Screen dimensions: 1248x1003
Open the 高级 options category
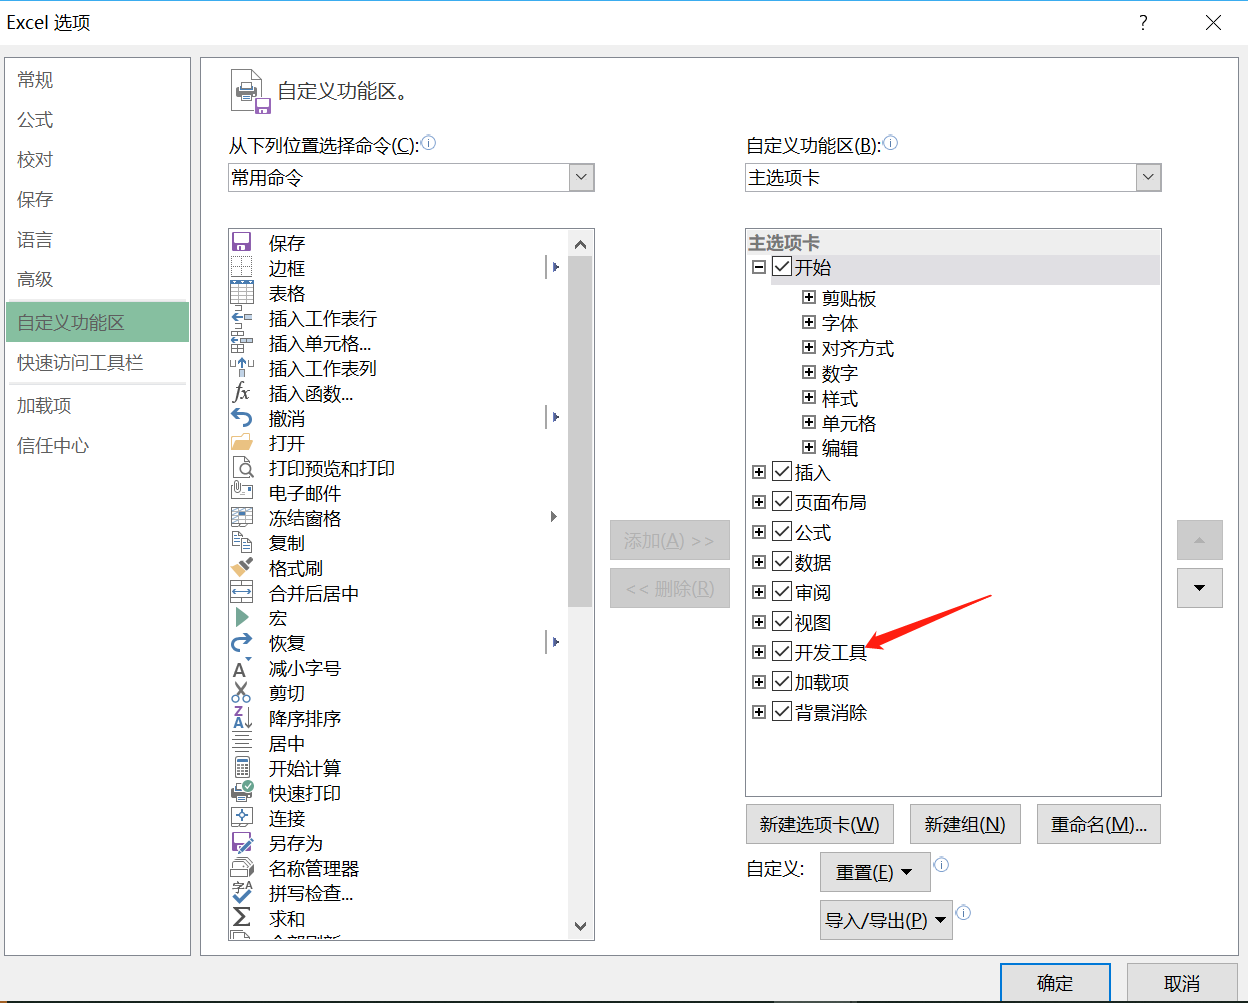(x=97, y=280)
